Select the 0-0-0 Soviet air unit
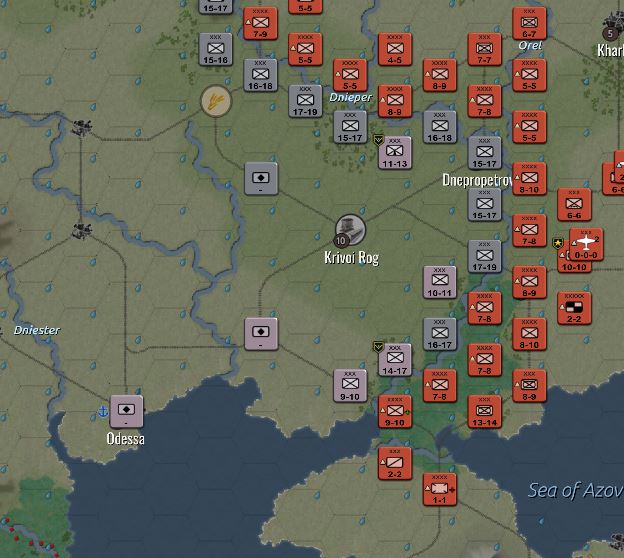Viewport: 624px width, 558px height. pos(586,245)
